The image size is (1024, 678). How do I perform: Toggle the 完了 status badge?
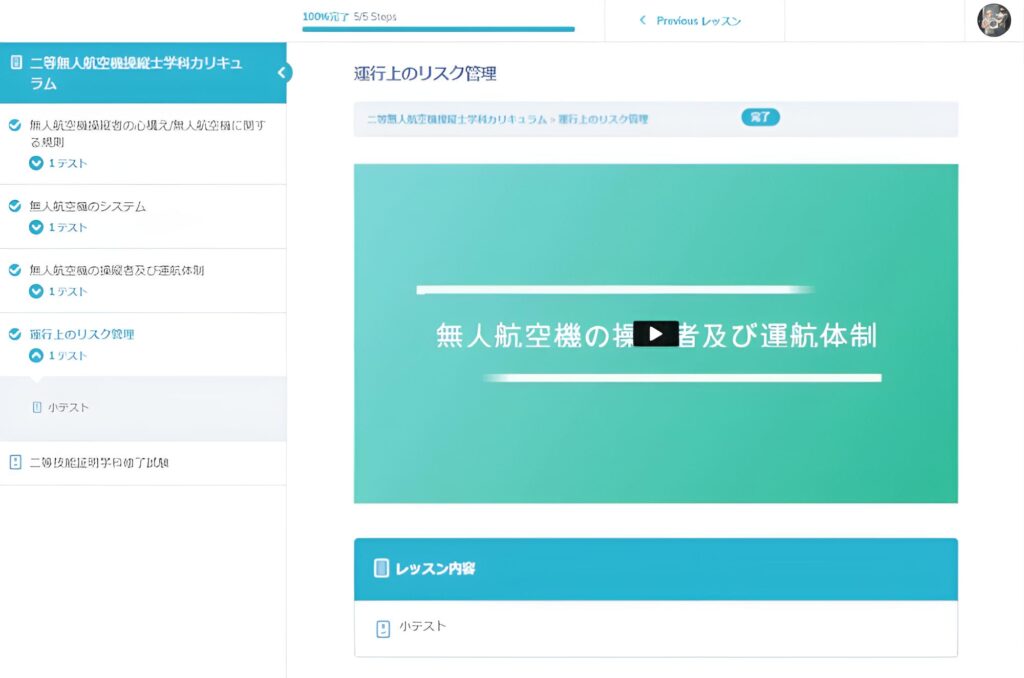760,117
